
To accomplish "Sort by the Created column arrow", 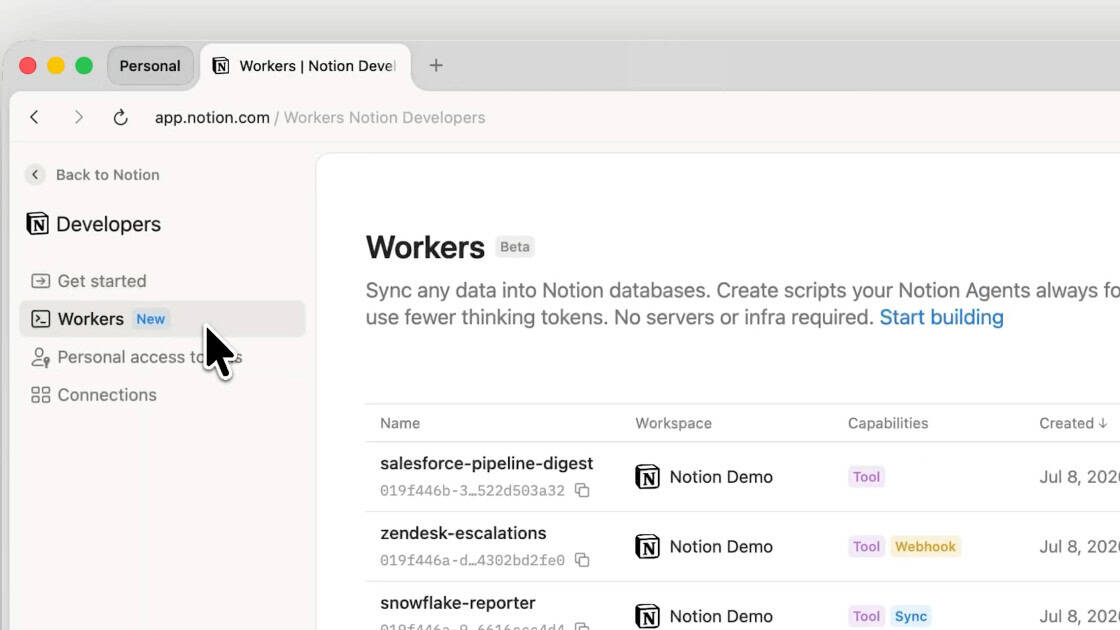I will 1103,423.
